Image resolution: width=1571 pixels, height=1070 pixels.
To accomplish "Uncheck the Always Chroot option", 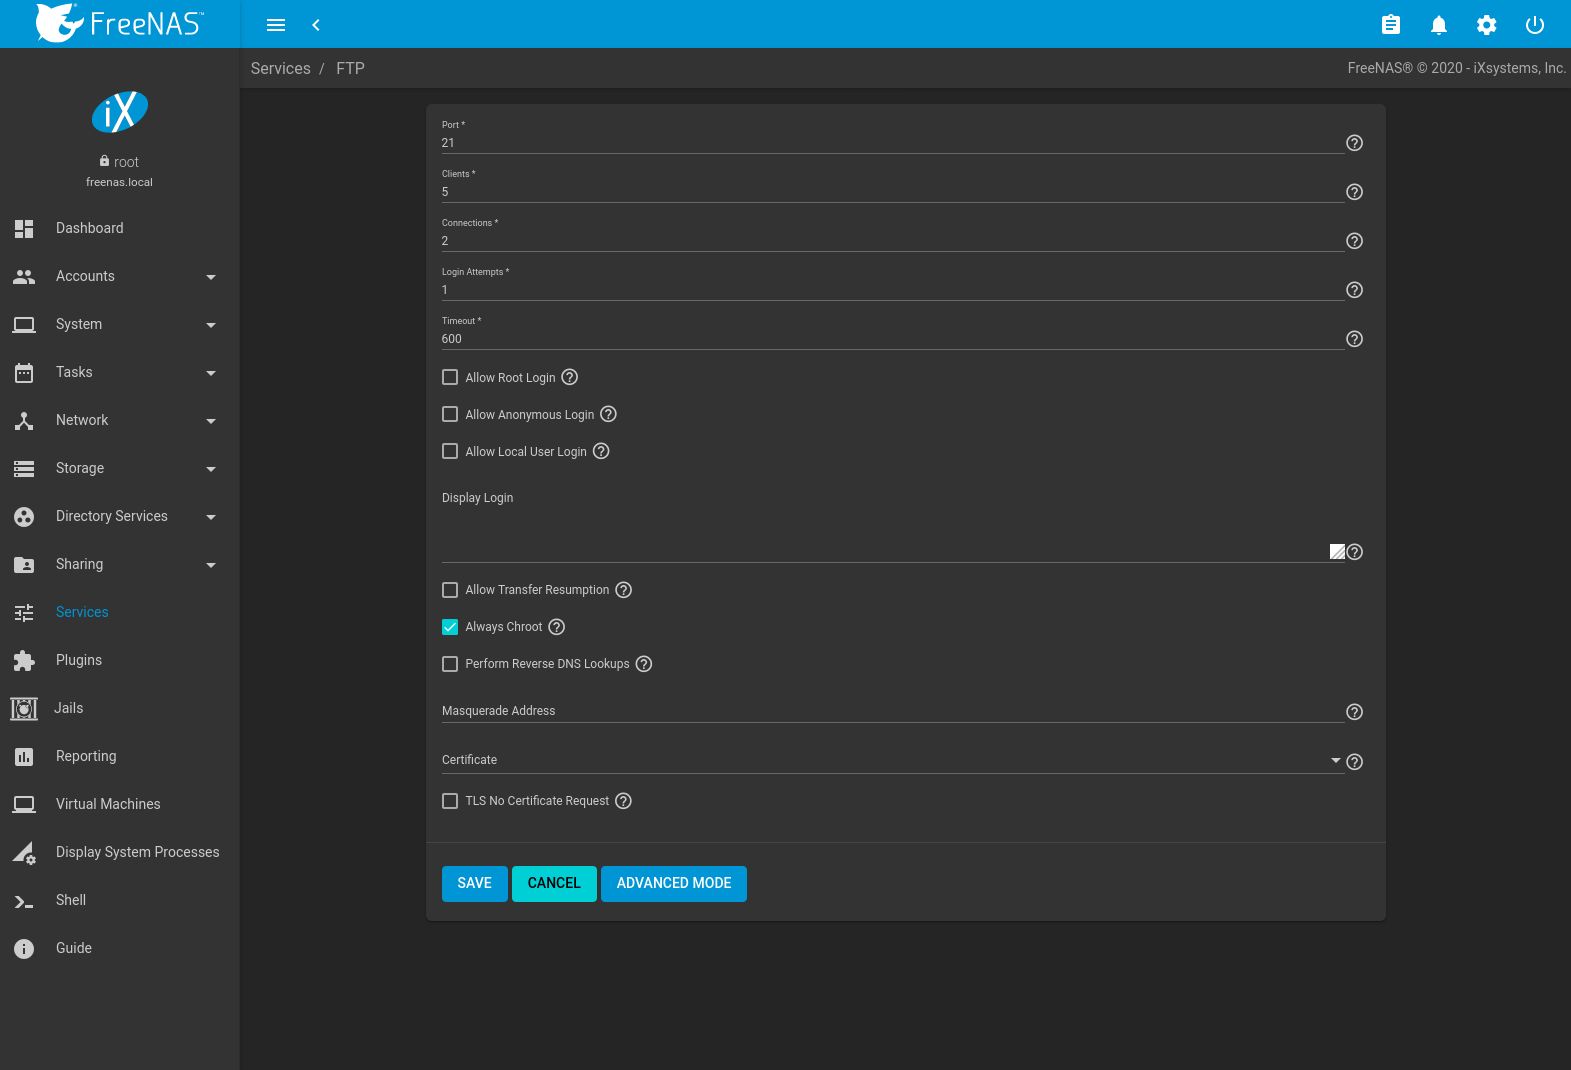I will (450, 627).
